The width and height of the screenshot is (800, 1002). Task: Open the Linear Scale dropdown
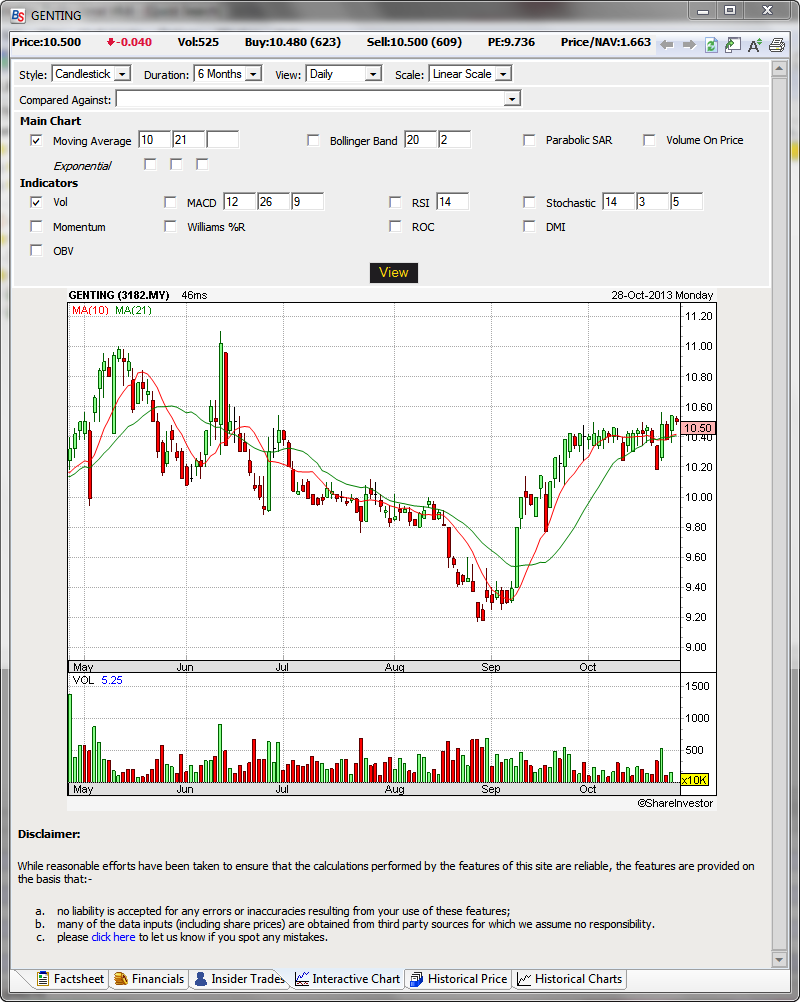pos(470,74)
